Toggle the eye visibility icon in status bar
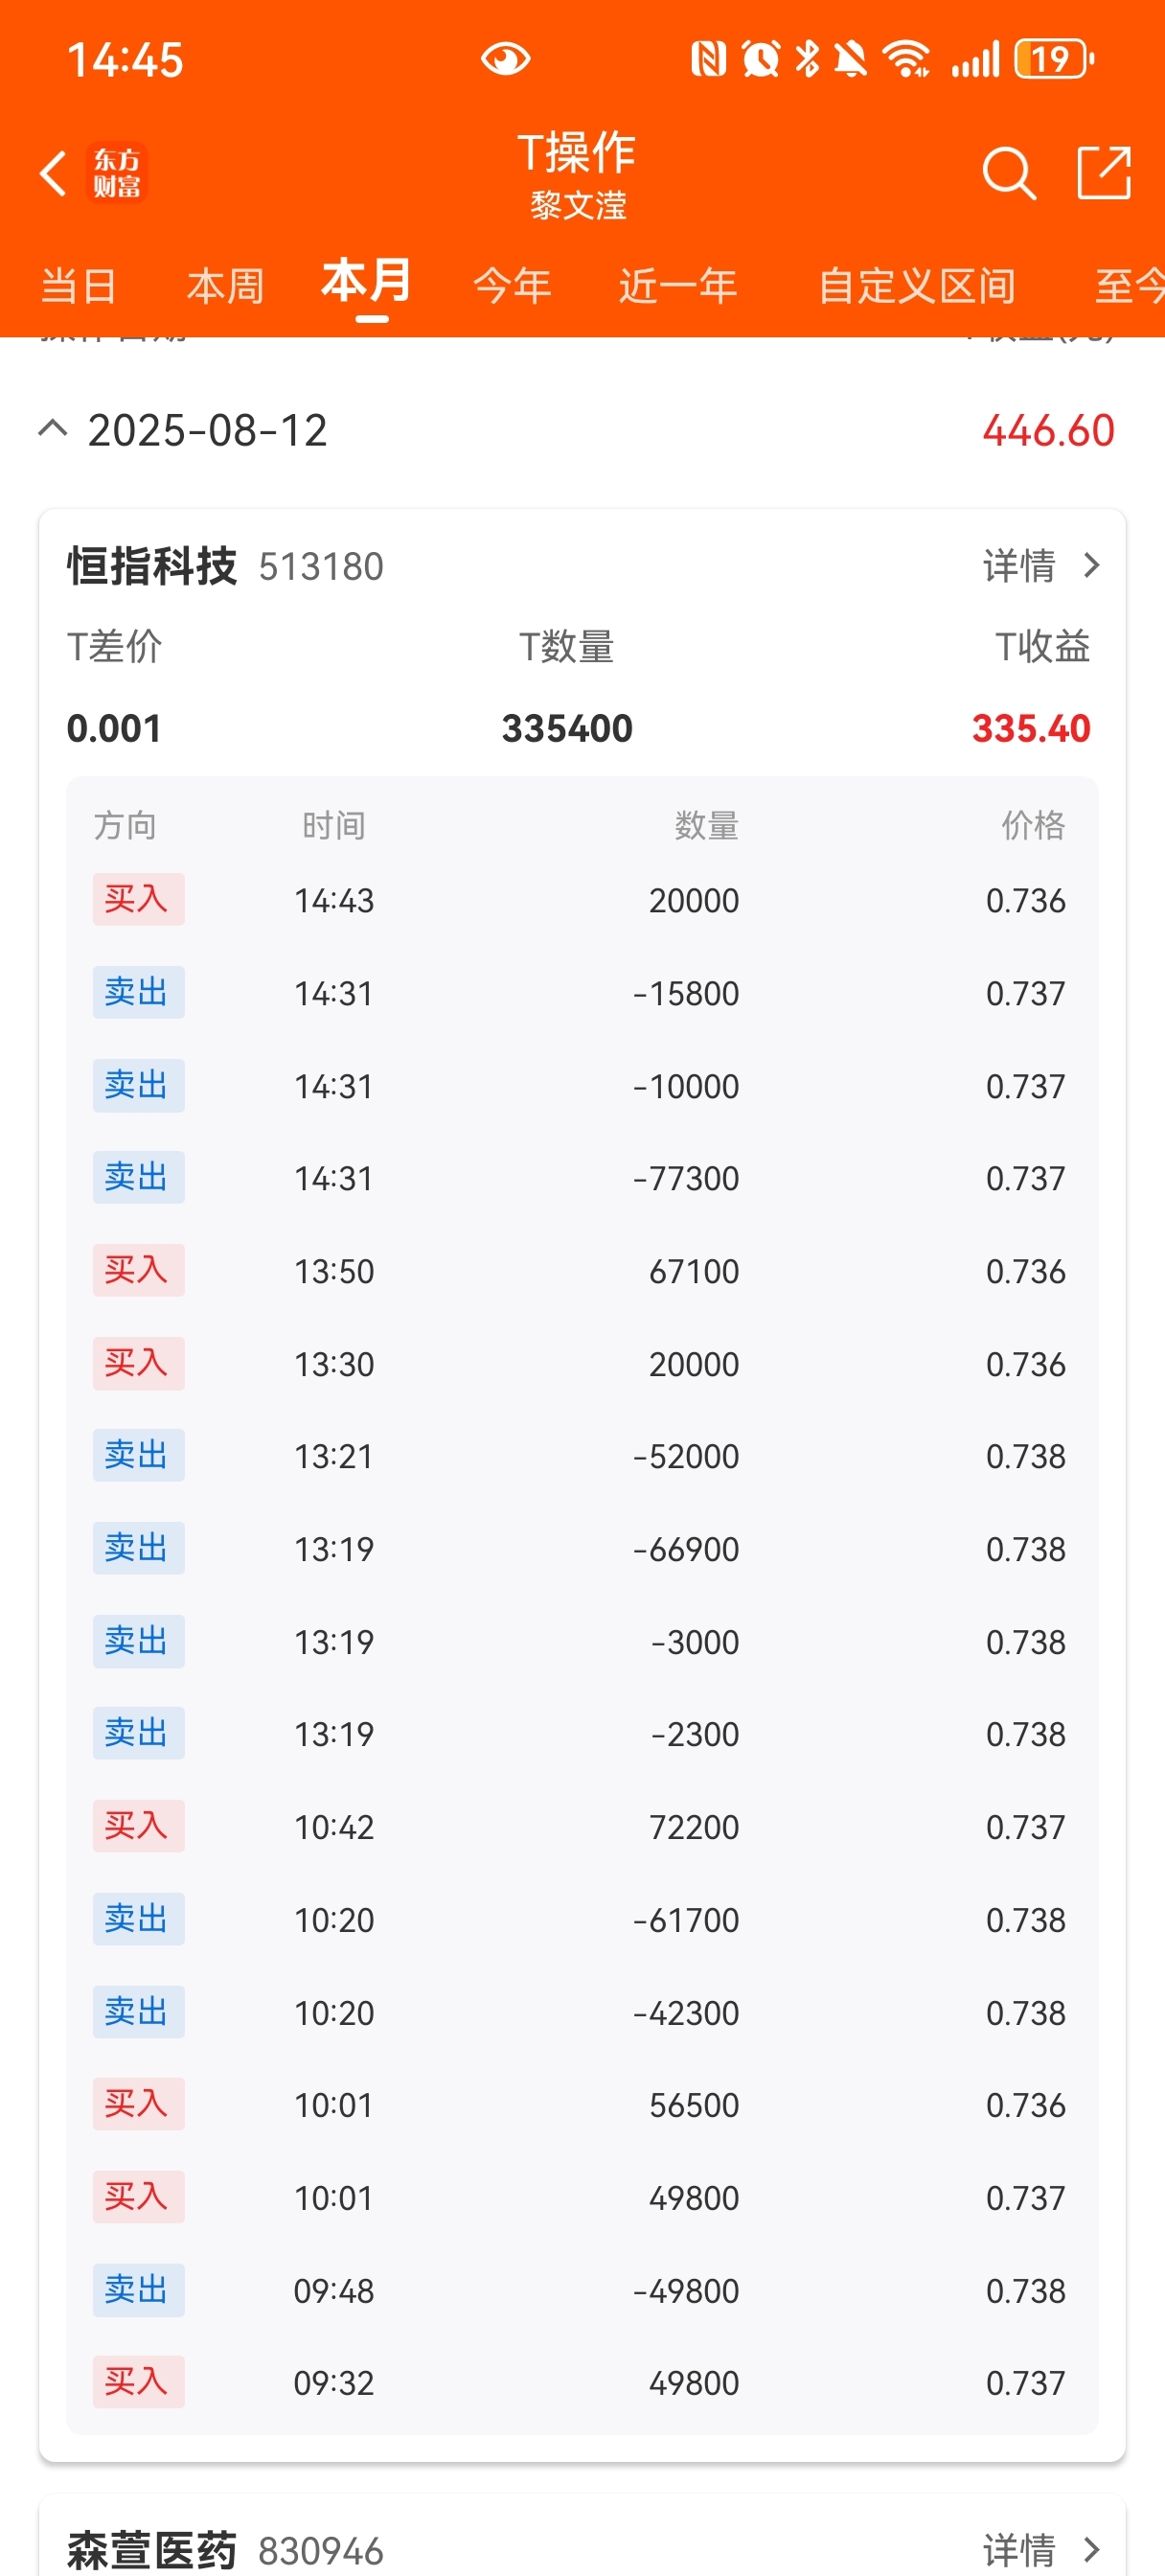Image resolution: width=1165 pixels, height=2576 pixels. (505, 59)
